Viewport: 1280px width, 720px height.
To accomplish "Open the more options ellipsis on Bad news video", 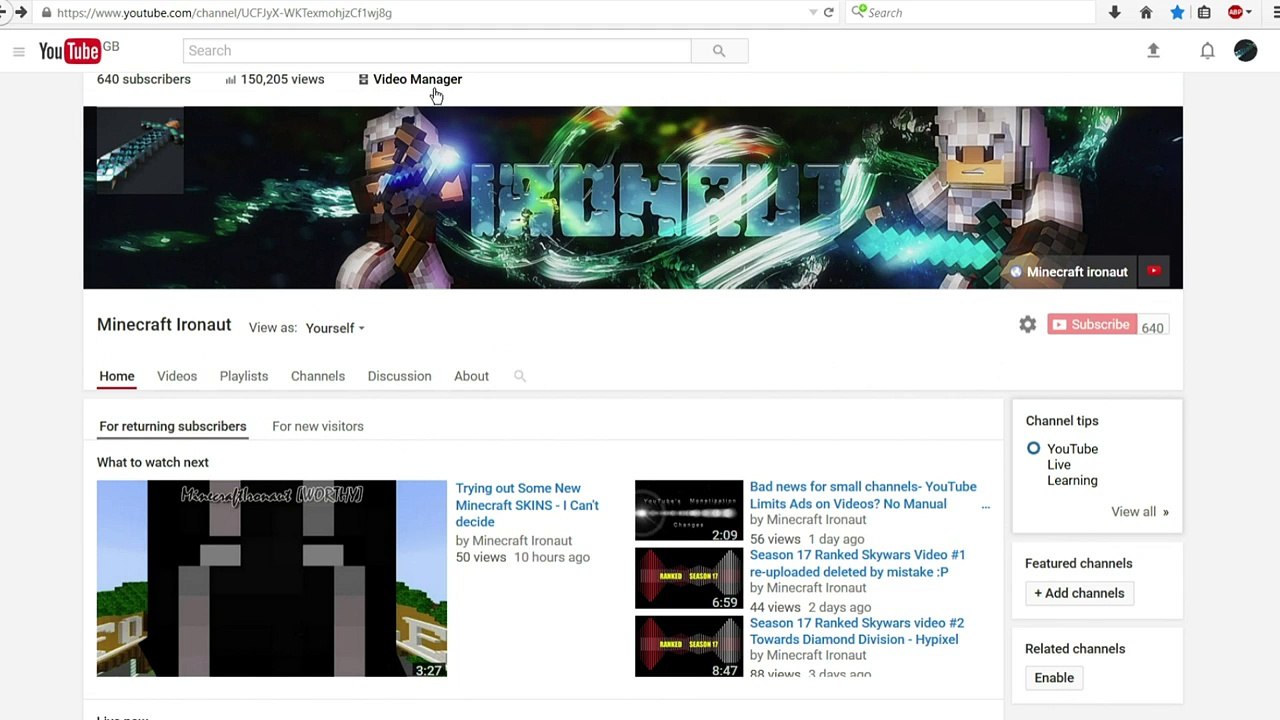I will coord(985,505).
